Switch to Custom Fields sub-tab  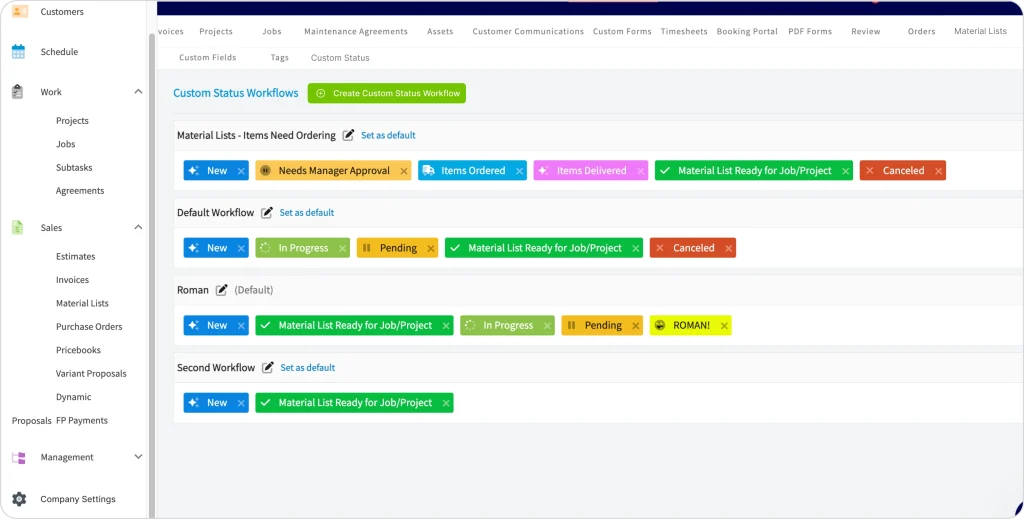point(208,57)
